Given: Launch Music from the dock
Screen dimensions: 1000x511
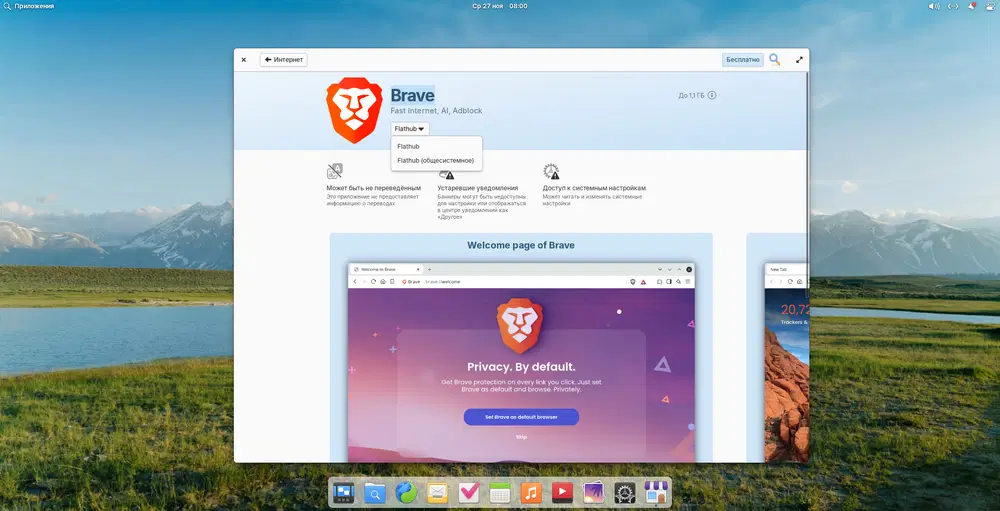Looking at the screenshot, I should tap(531, 492).
